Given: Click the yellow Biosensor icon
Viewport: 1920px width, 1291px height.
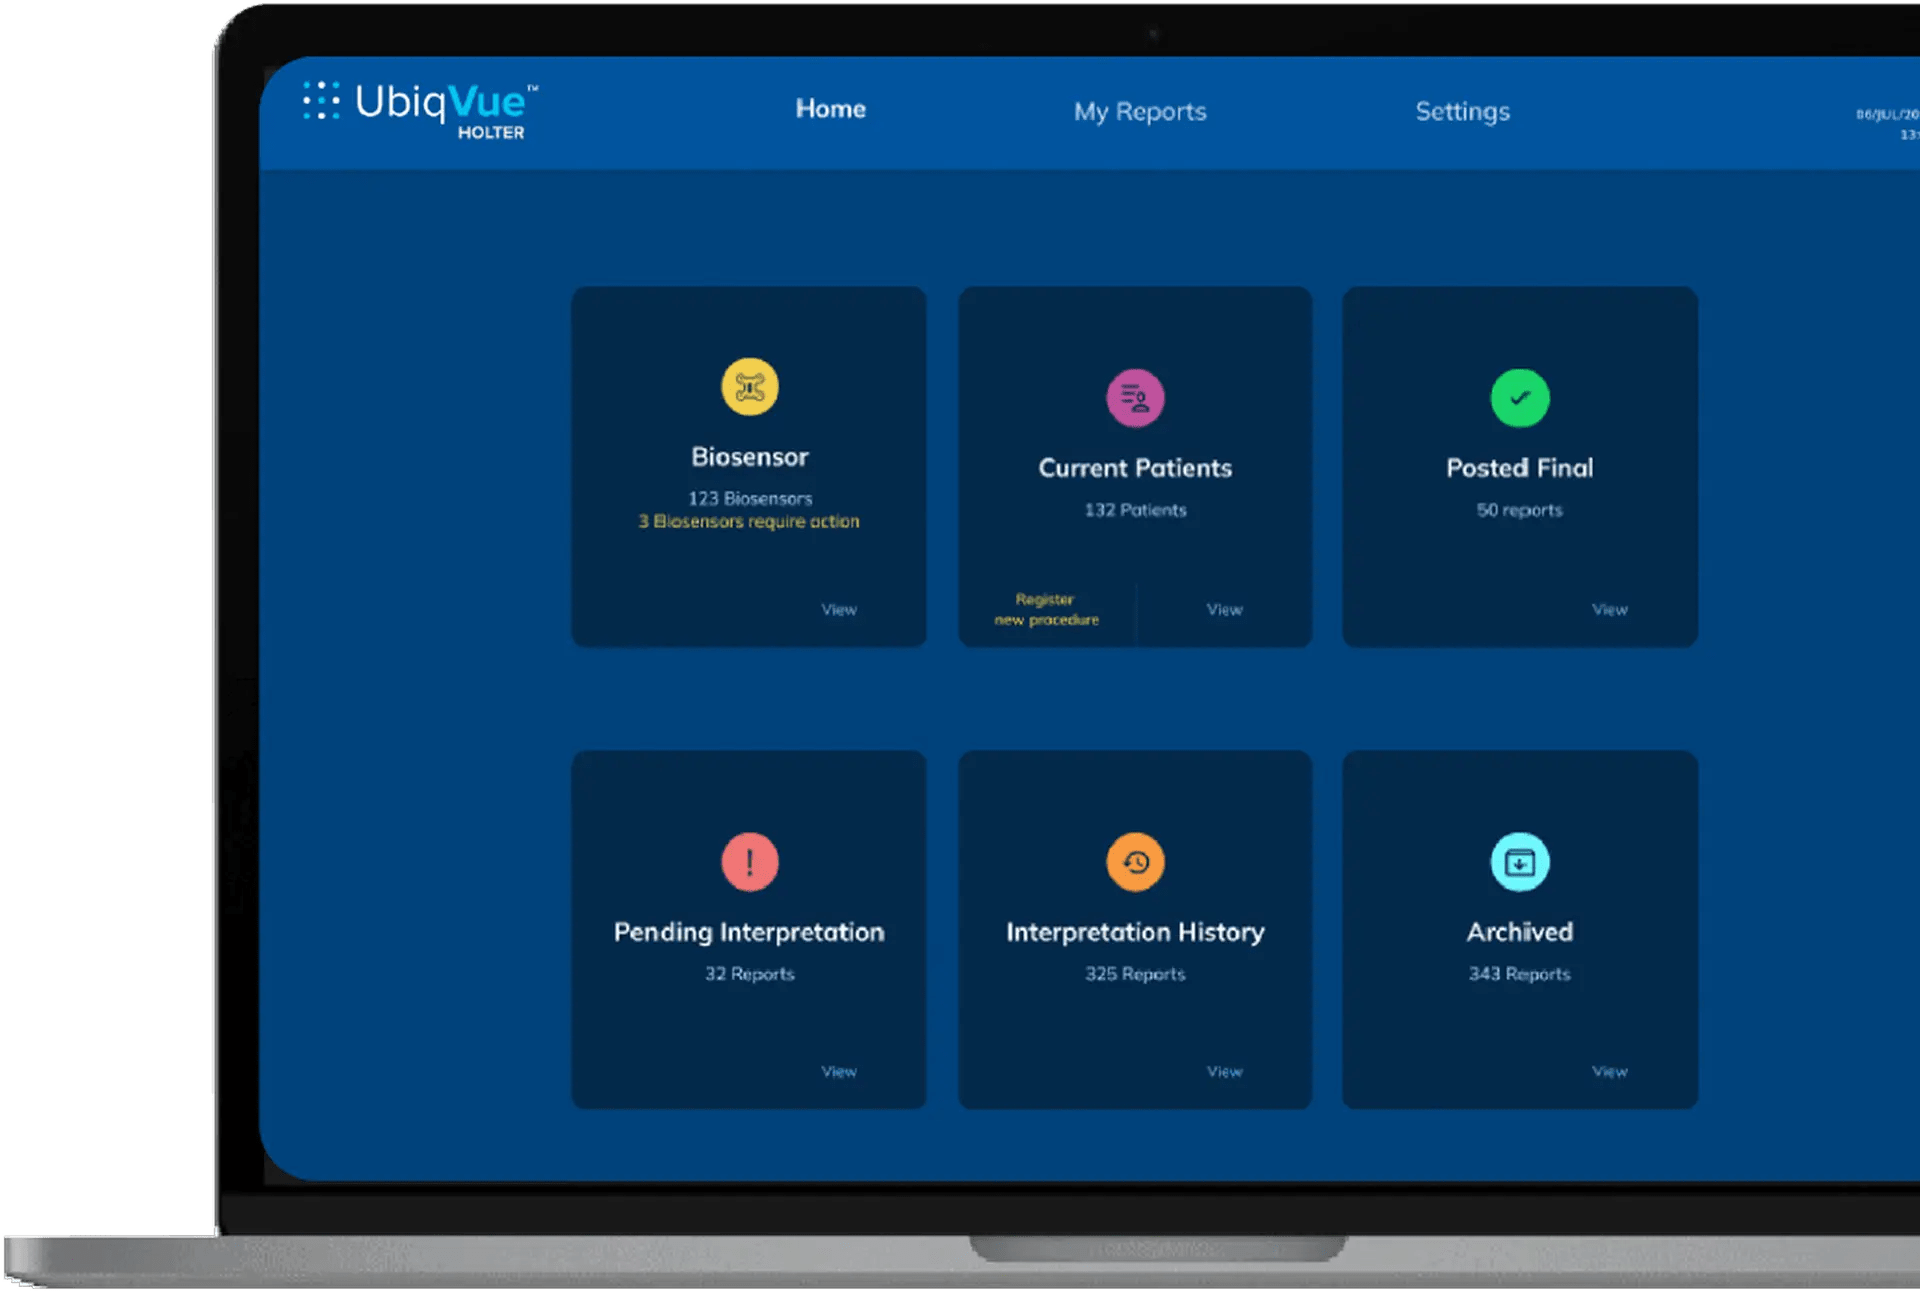Looking at the screenshot, I should pos(749,387).
